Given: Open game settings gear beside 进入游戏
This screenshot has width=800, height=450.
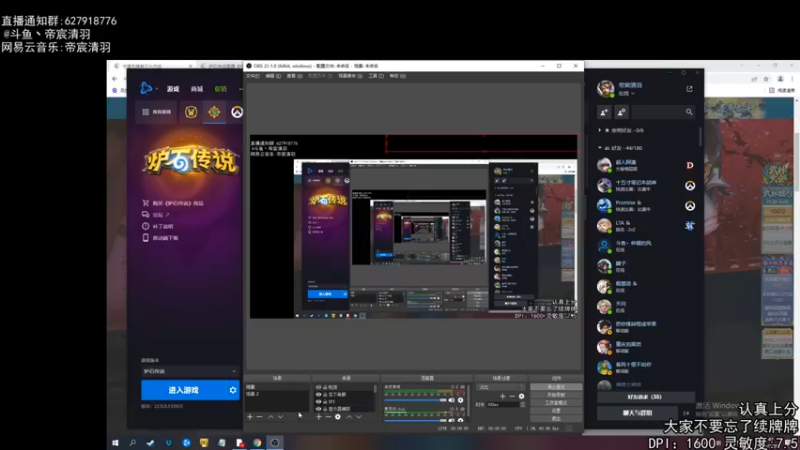Looking at the screenshot, I should click(233, 390).
